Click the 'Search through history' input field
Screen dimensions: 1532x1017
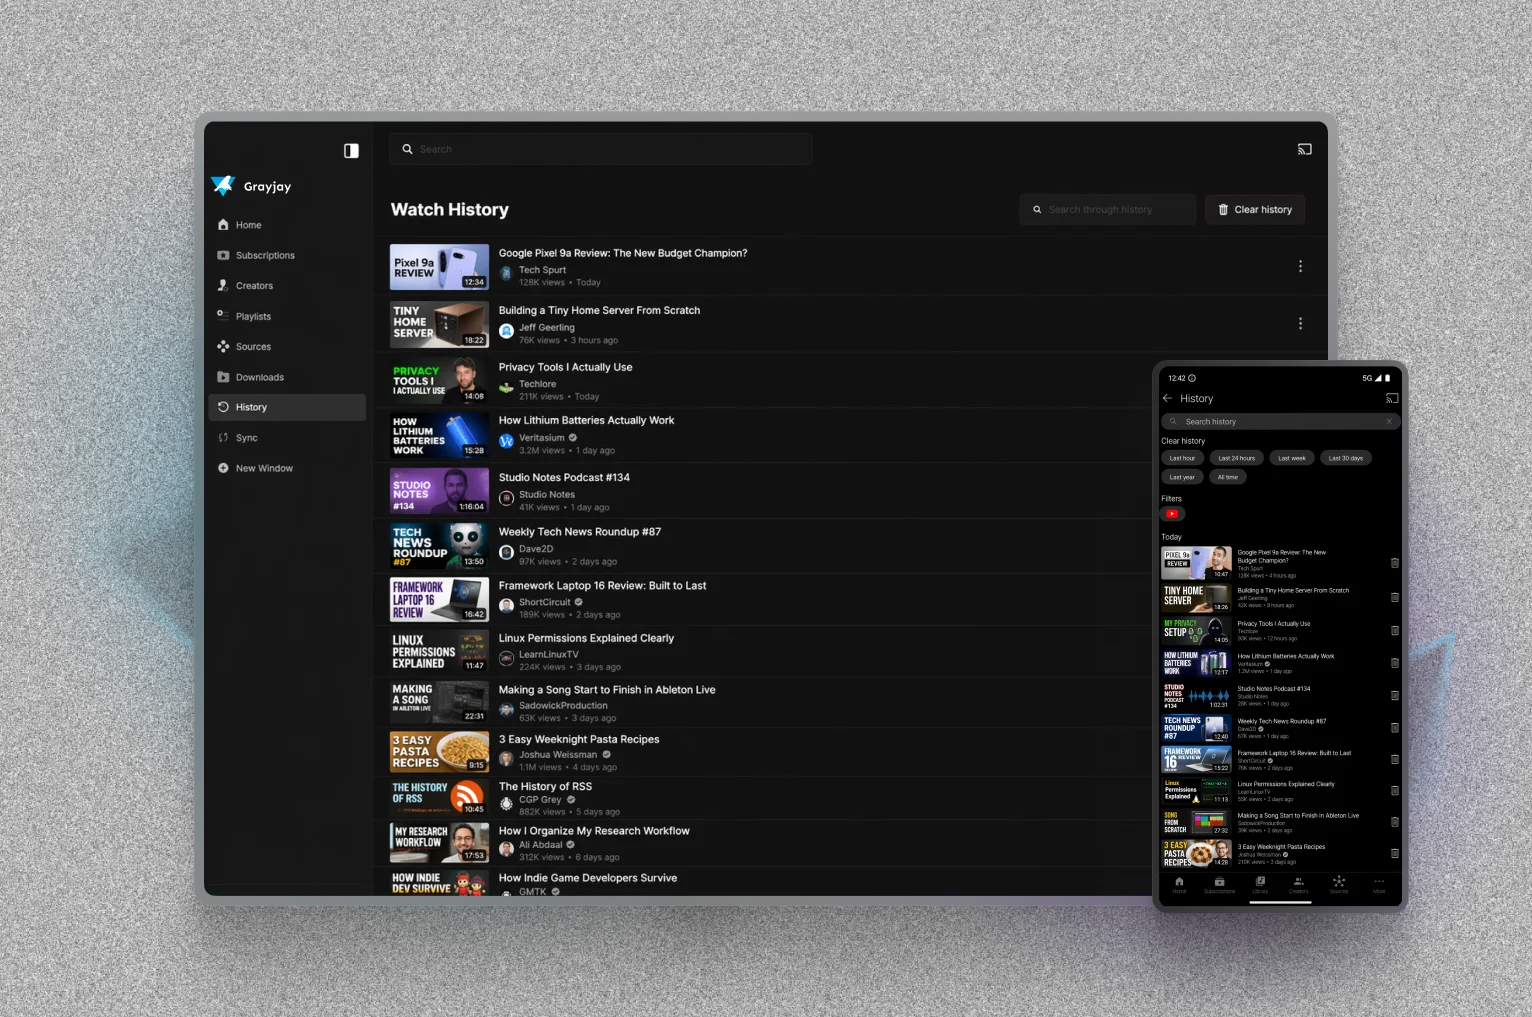(x=1108, y=210)
